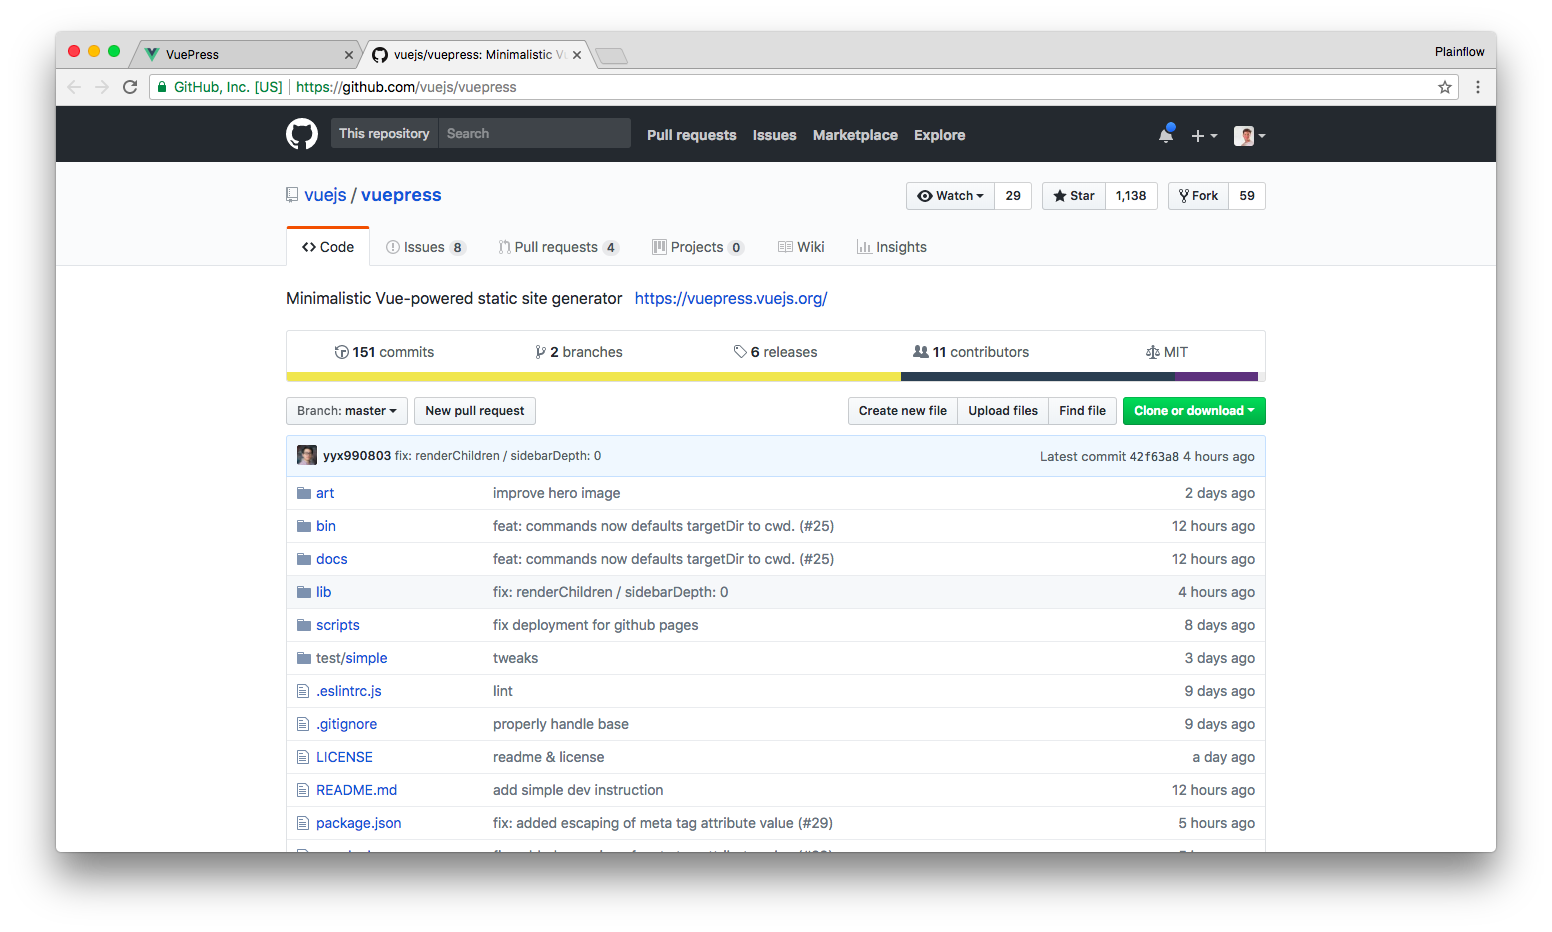Open the notifications bell icon
The image size is (1552, 932).
[1166, 135]
